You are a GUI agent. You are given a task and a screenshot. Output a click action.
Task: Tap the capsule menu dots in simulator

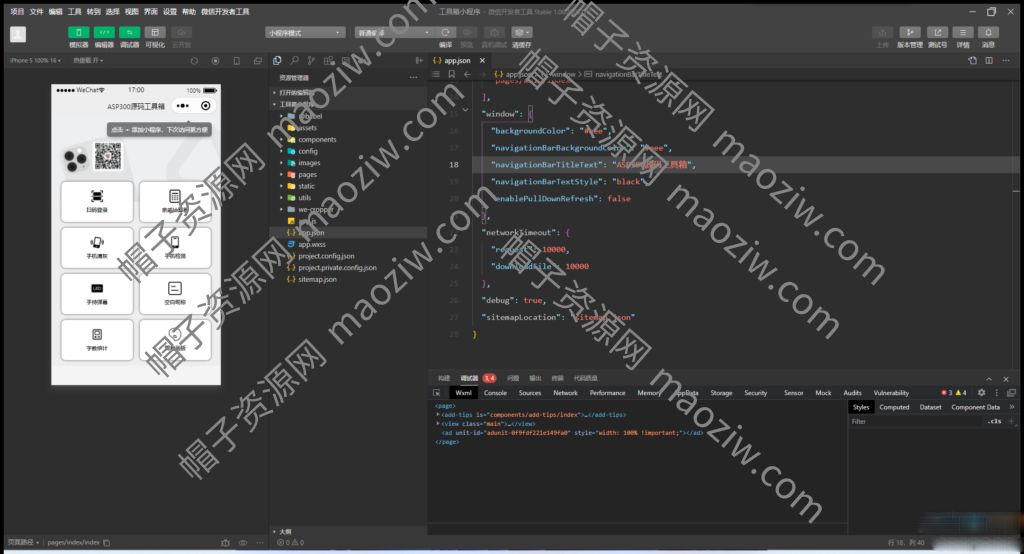(x=183, y=106)
